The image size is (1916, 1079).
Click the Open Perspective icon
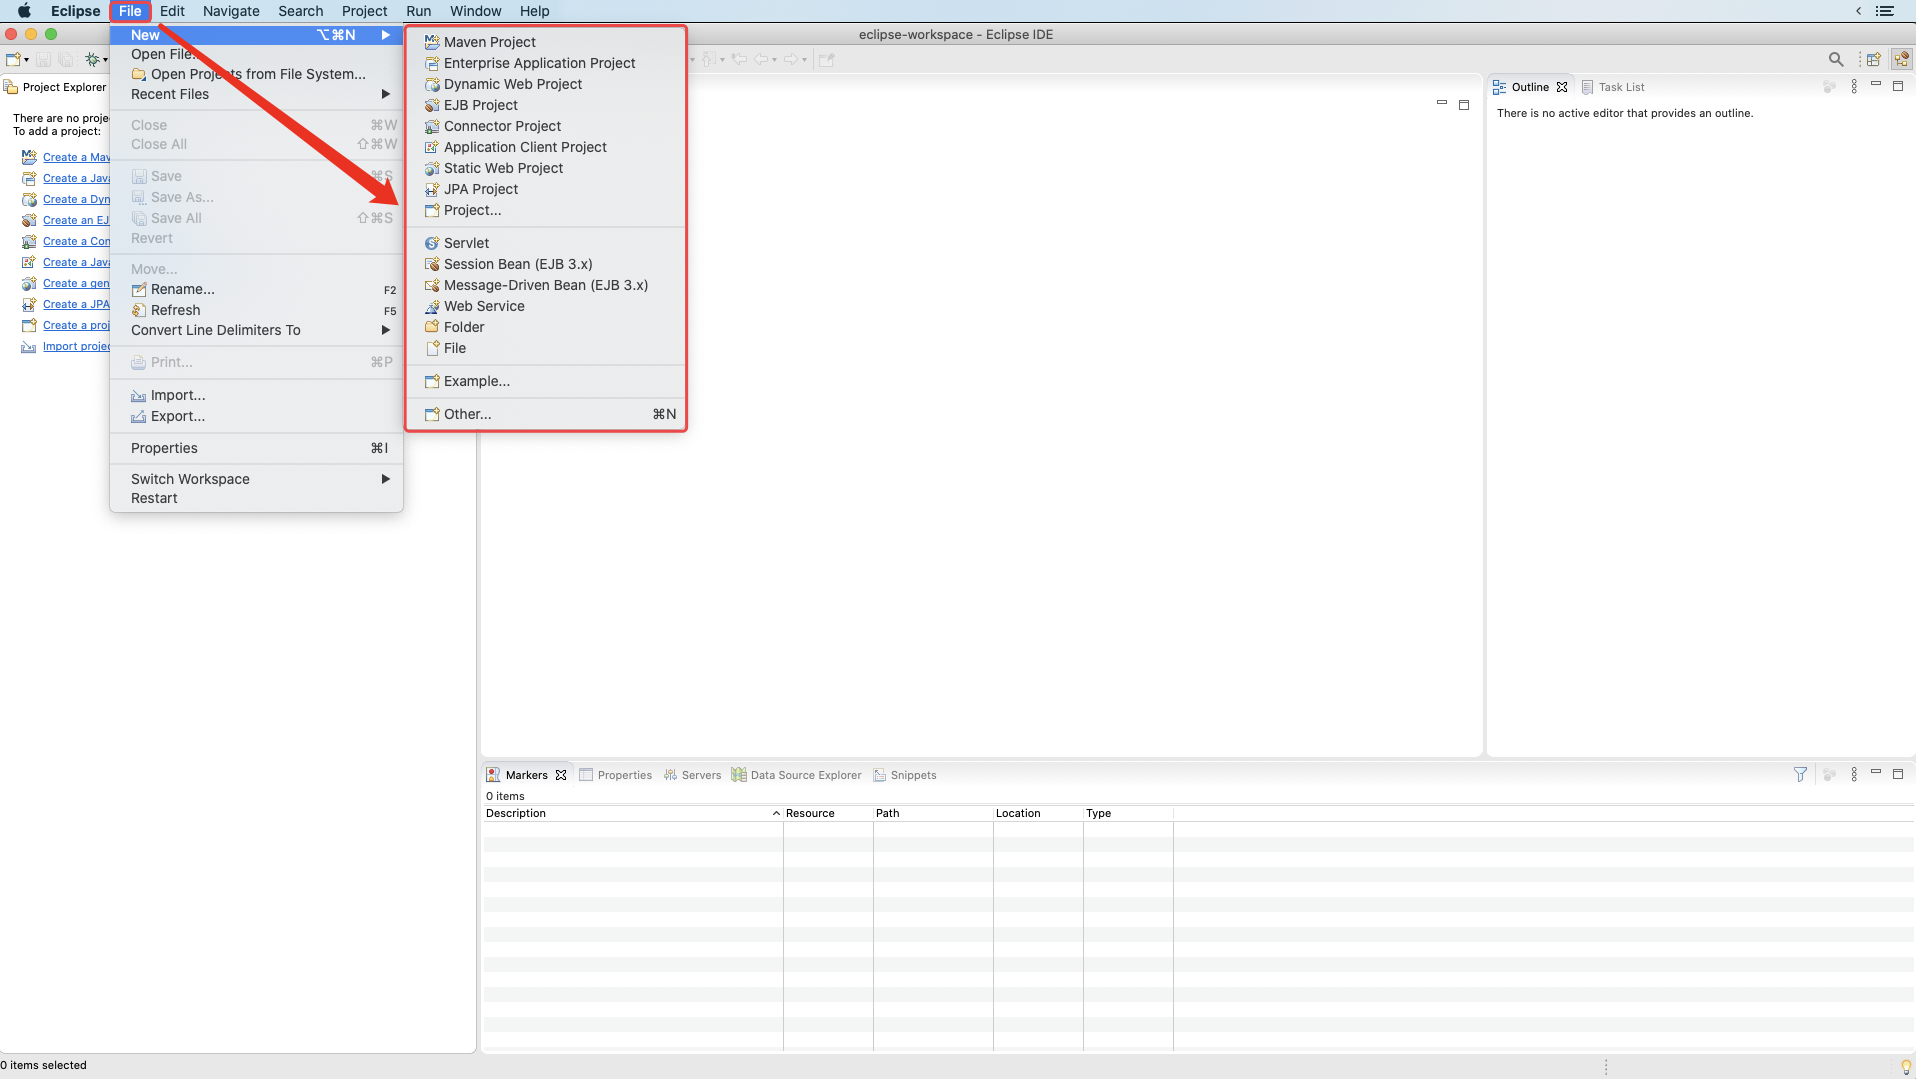coord(1874,60)
